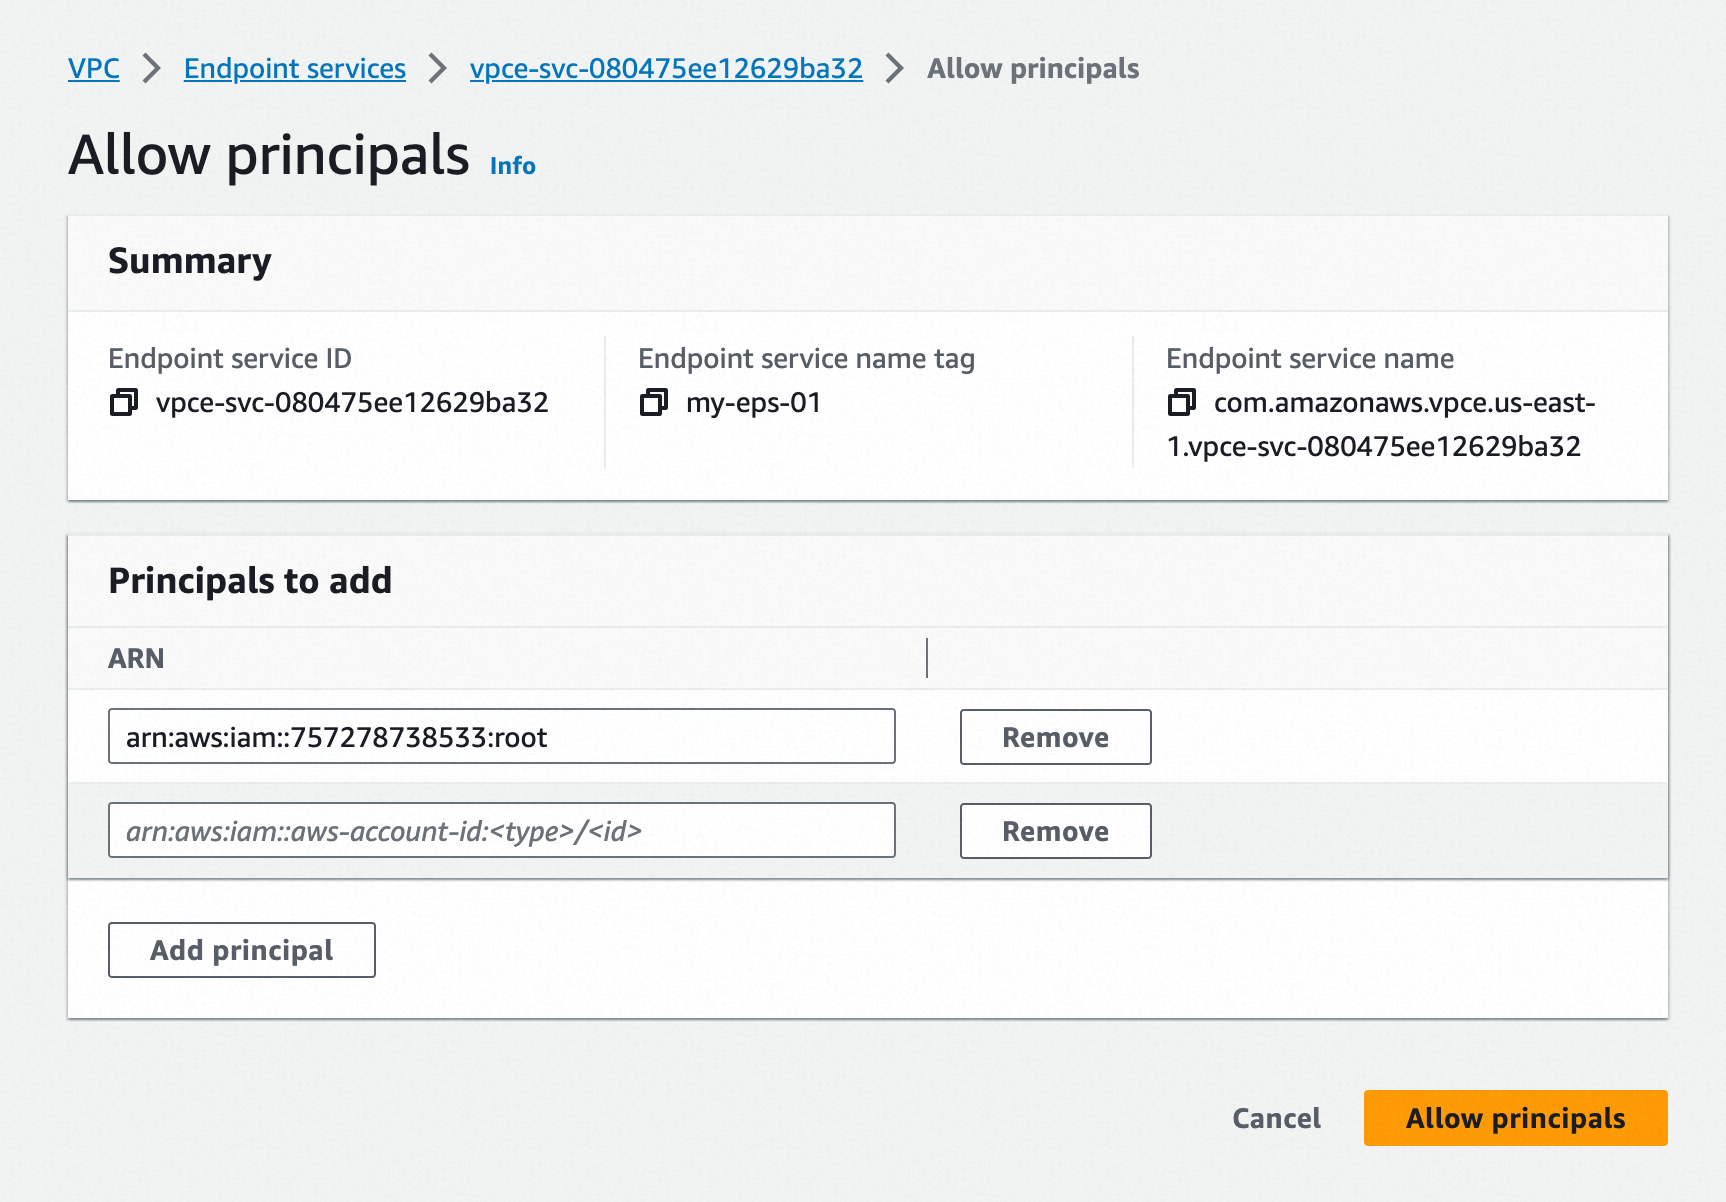
Task: Click the vpce-svc ID text in Summary
Action: pos(352,403)
